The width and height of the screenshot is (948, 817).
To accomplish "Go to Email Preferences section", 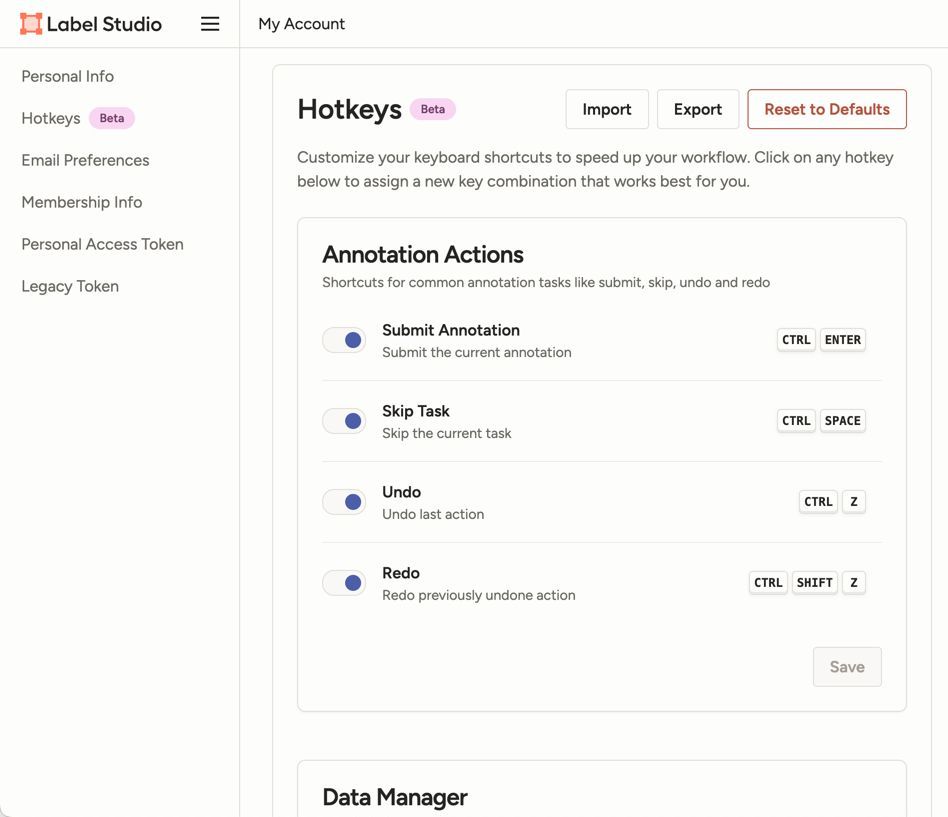I will [85, 160].
